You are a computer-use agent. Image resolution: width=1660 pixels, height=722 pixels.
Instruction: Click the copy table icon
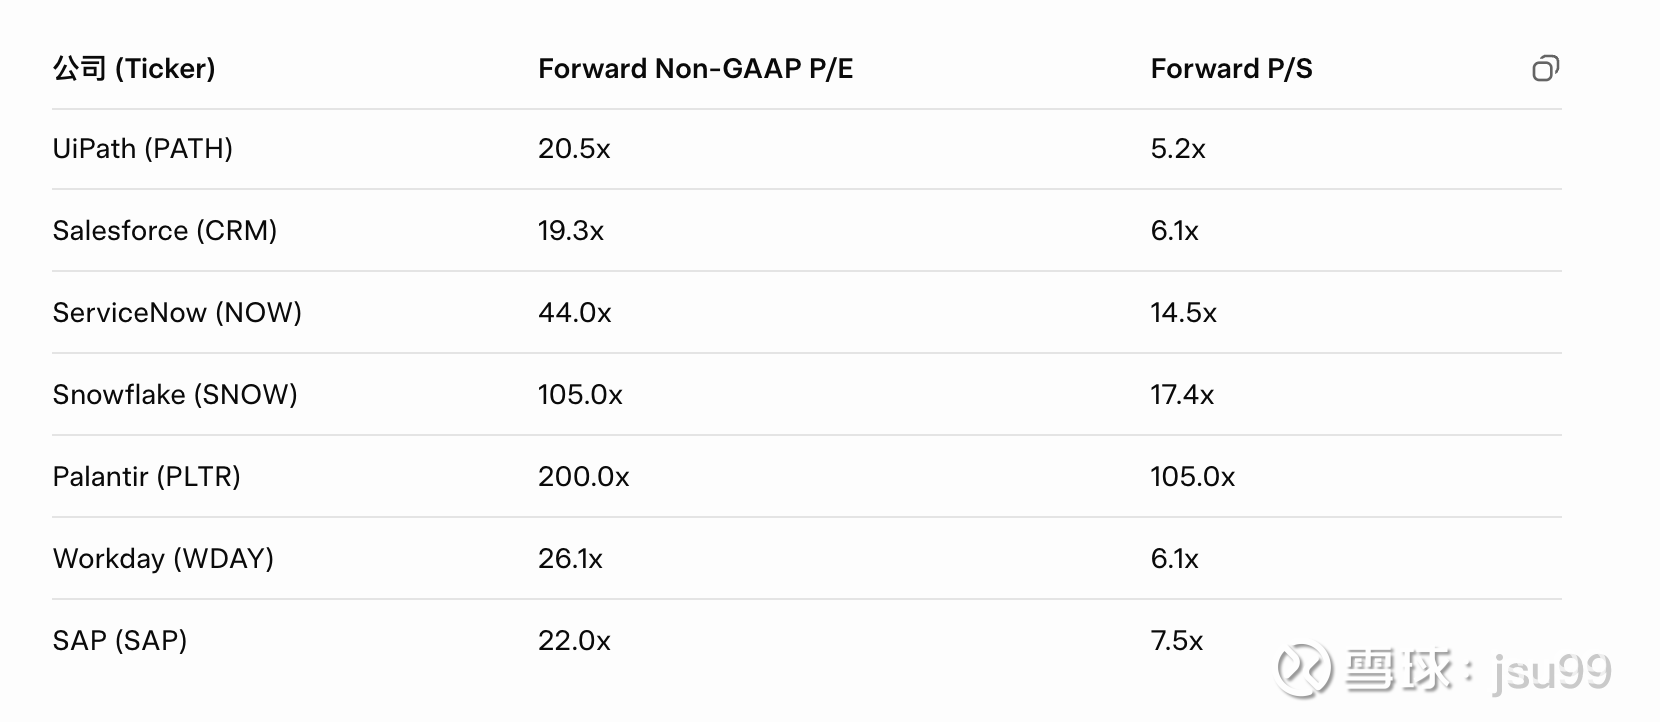(1545, 68)
